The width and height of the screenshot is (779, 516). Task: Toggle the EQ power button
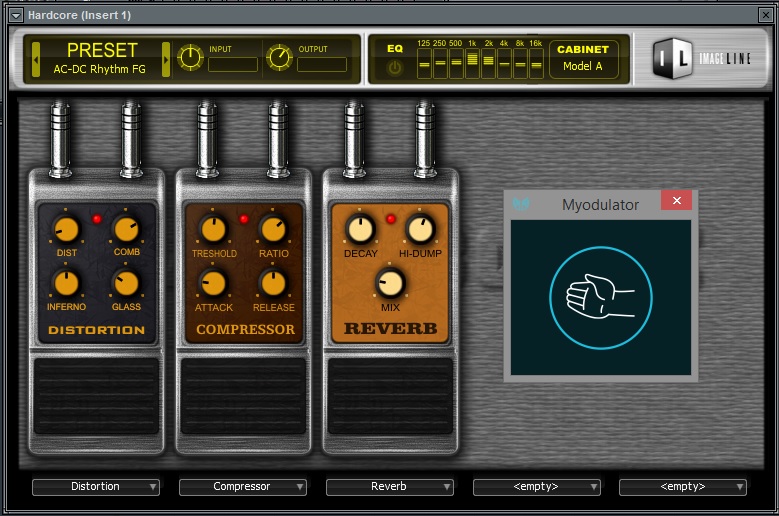[395, 68]
